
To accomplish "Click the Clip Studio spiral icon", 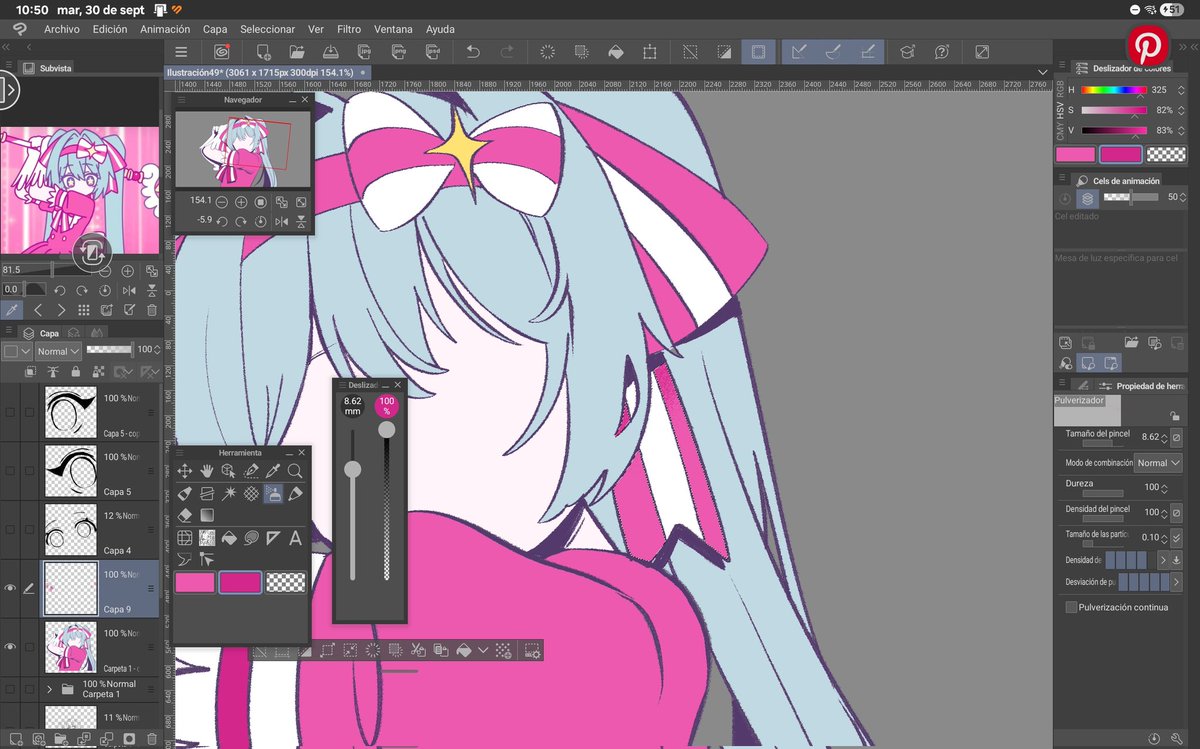I will tap(222, 52).
